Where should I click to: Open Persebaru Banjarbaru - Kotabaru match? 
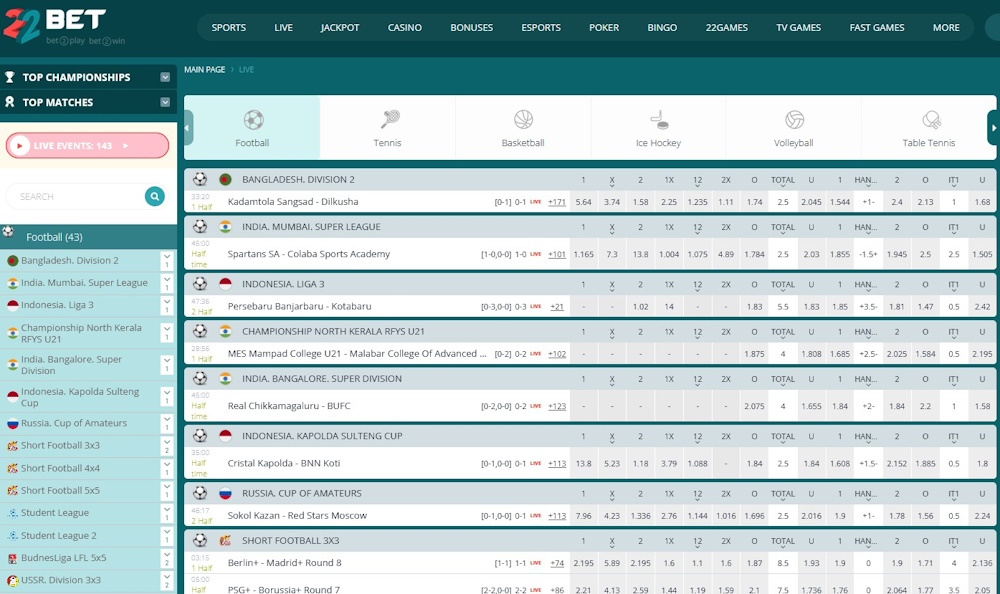299,306
